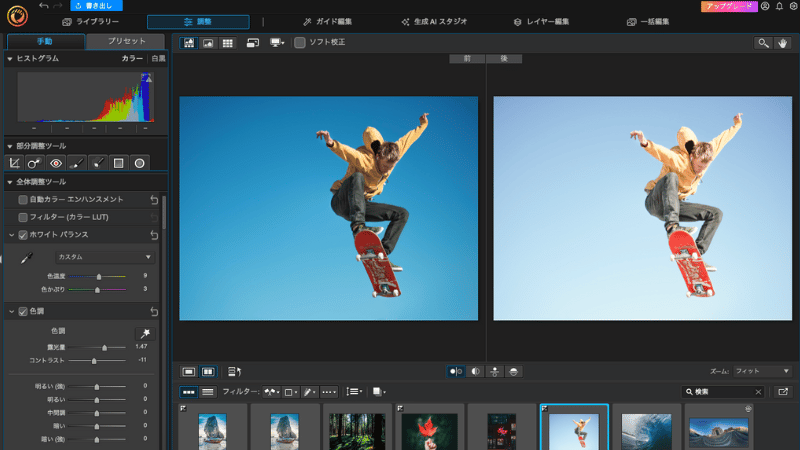
Task: Select split top/bottom before/after layout
Action: click(x=514, y=371)
